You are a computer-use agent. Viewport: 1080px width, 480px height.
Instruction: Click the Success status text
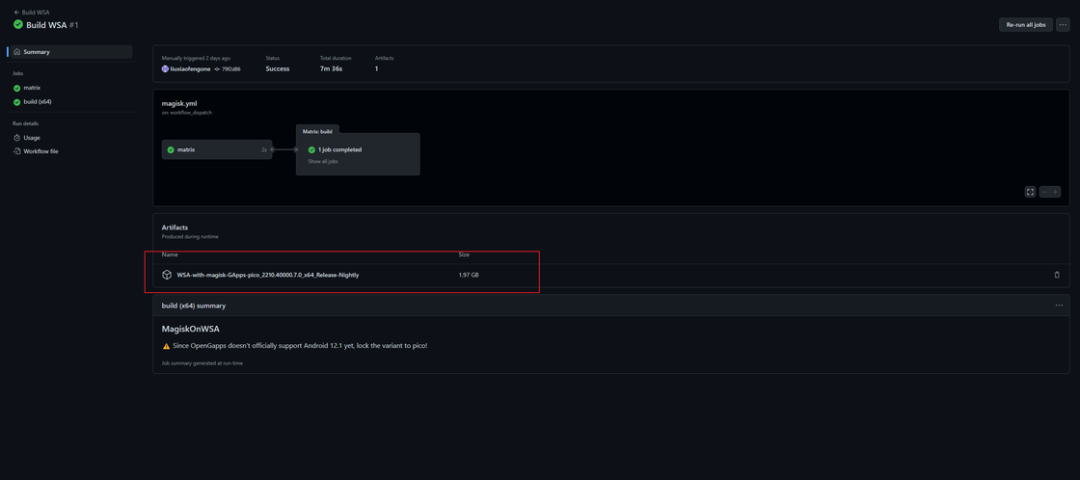tap(278, 69)
